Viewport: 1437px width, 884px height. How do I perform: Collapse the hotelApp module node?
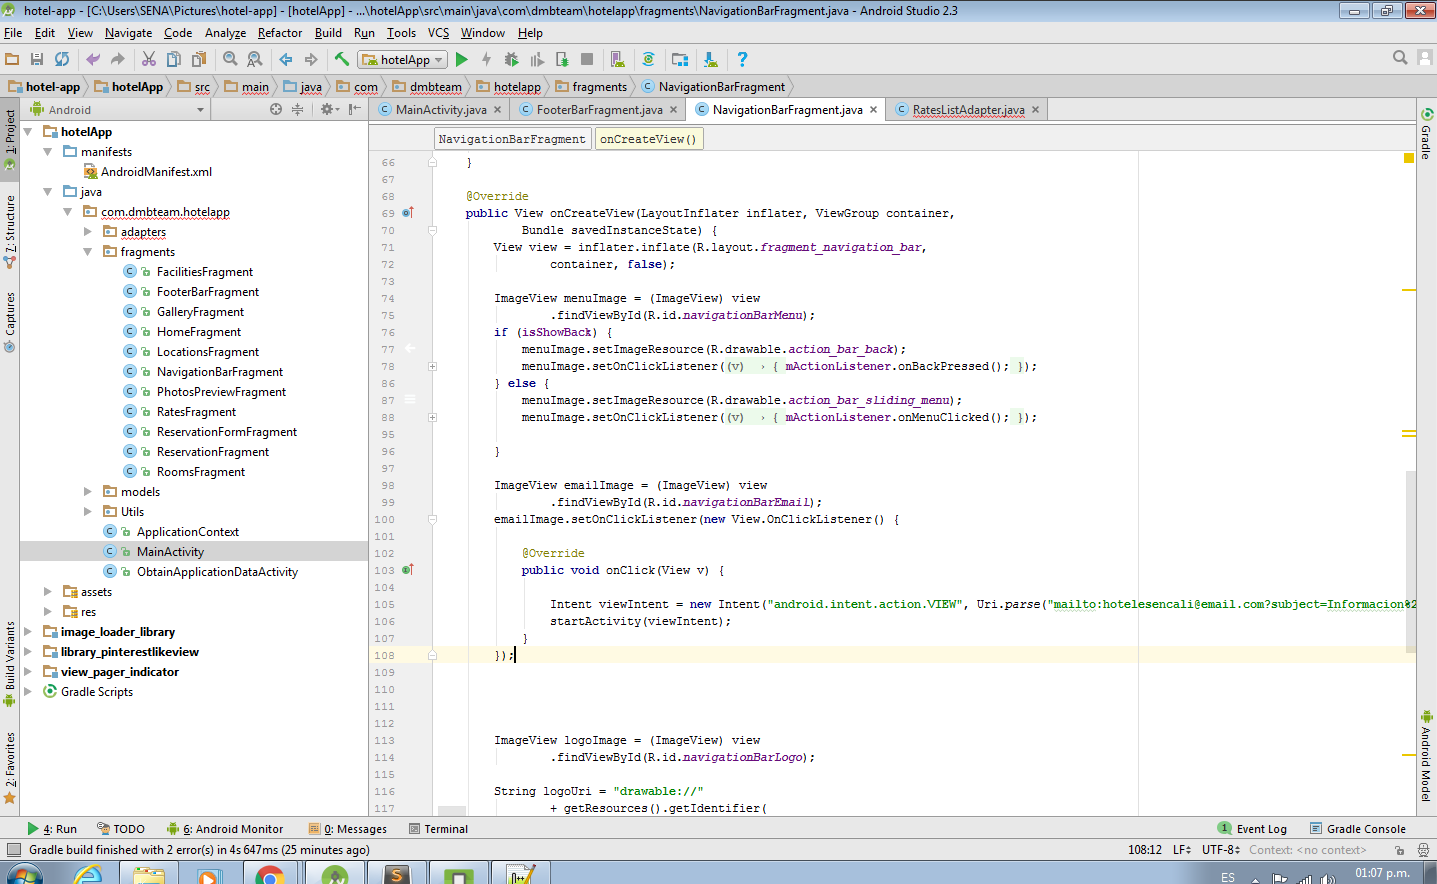pyautogui.click(x=28, y=132)
